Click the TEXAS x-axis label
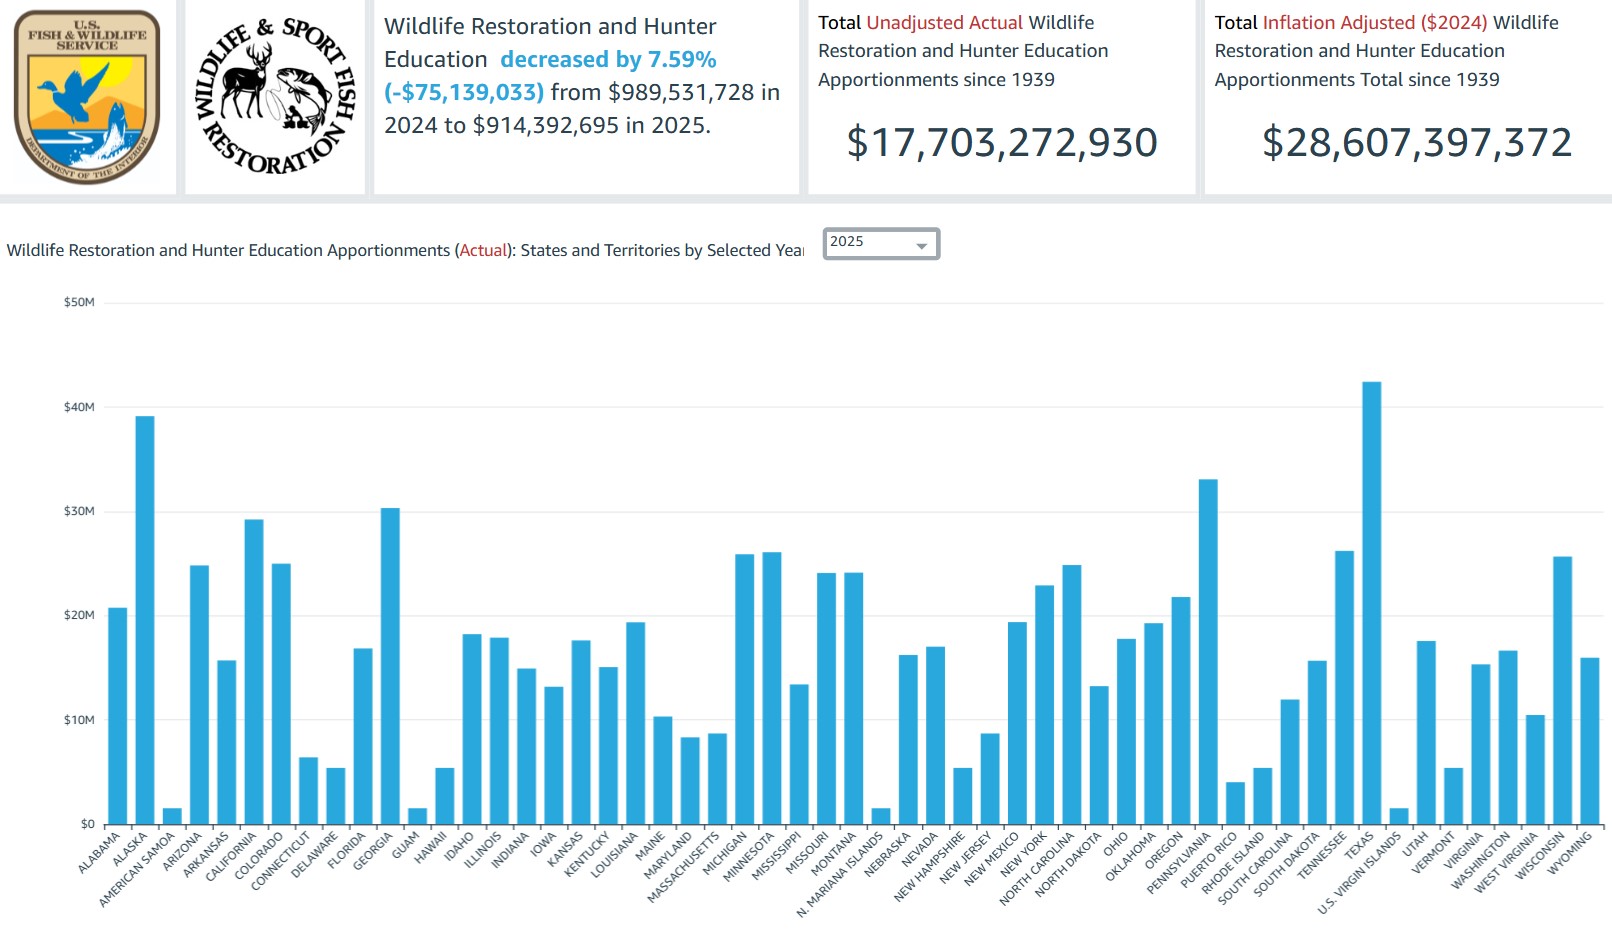Viewport: 1612px width, 948px height. [x=1359, y=846]
